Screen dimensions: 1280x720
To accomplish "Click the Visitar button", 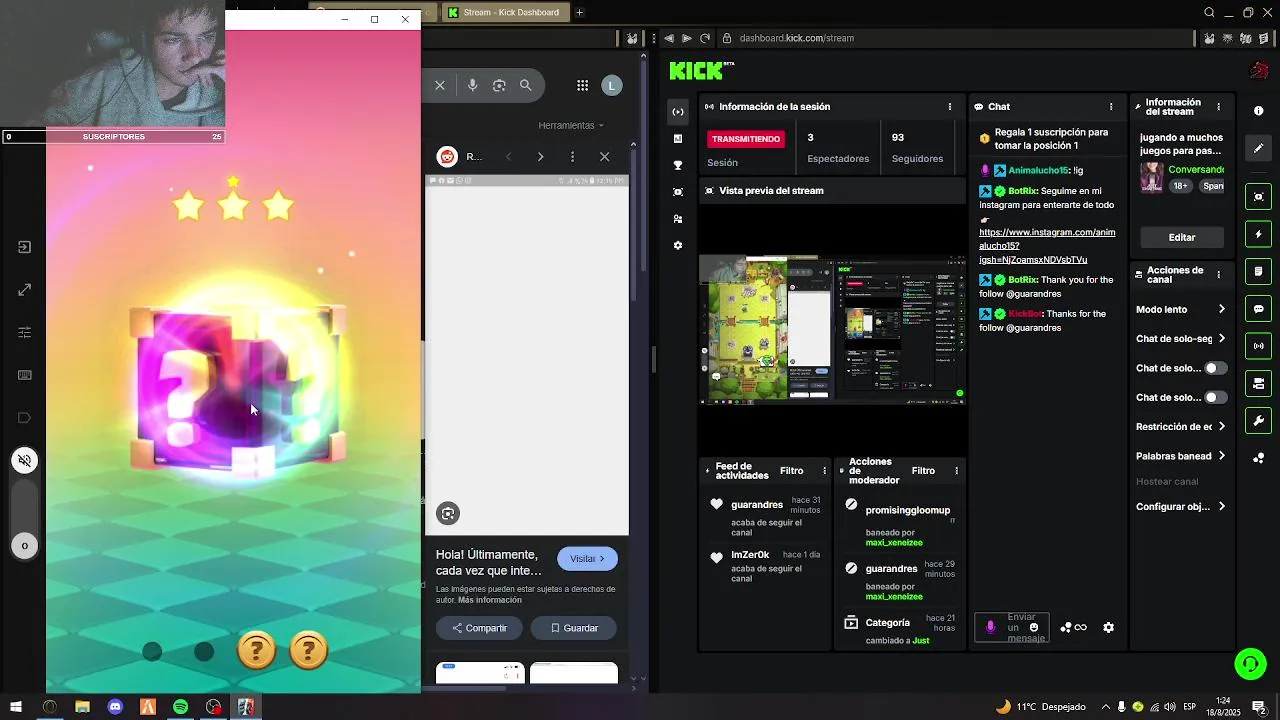I will click(588, 559).
